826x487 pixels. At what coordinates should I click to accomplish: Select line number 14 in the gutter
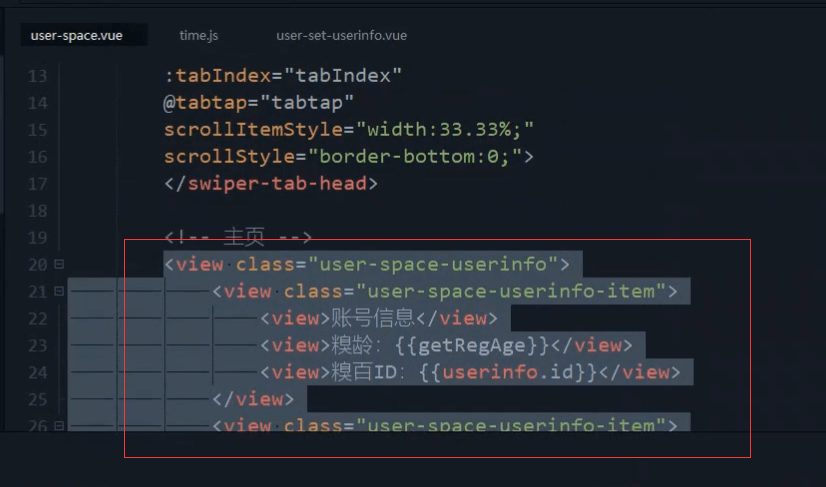pos(37,103)
